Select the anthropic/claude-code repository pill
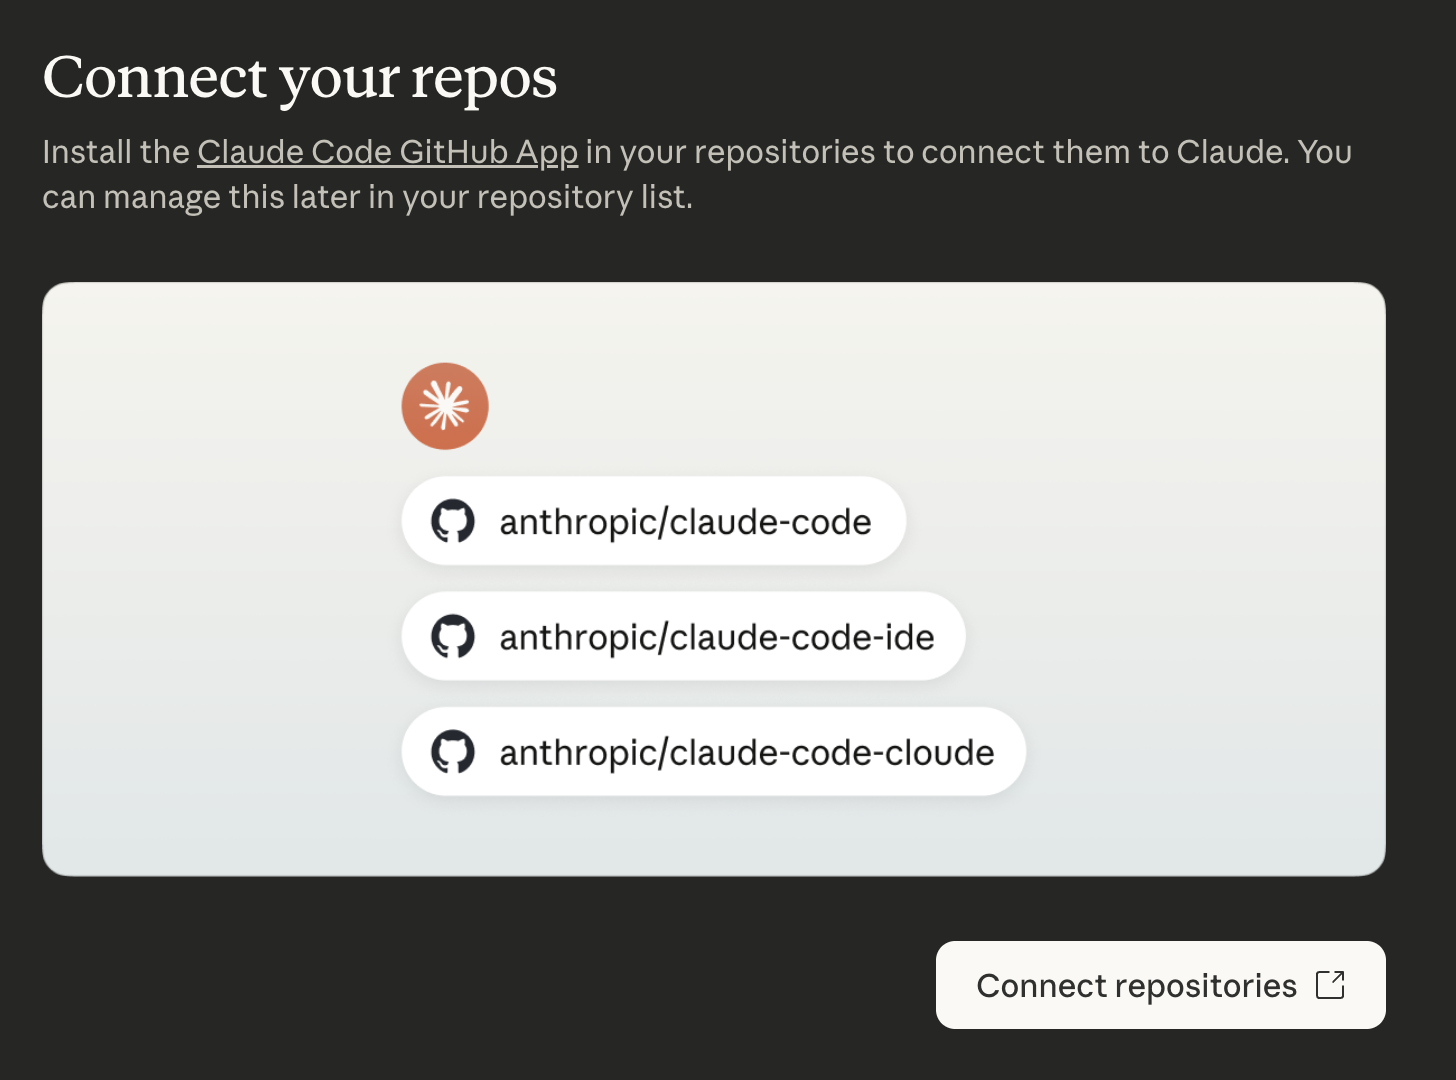This screenshot has width=1456, height=1080. coord(653,521)
